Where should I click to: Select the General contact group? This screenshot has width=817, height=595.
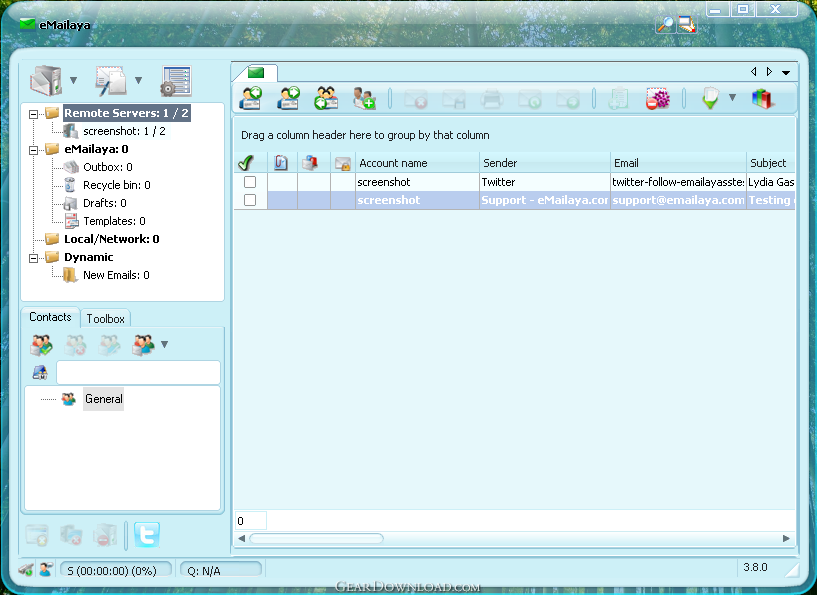[104, 399]
